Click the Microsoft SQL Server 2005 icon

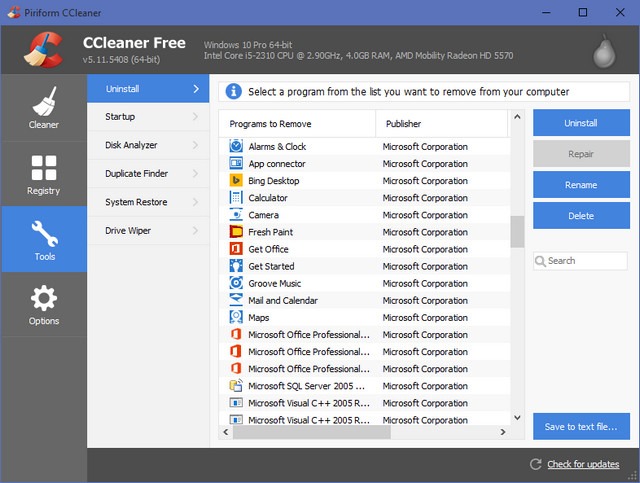(x=236, y=385)
